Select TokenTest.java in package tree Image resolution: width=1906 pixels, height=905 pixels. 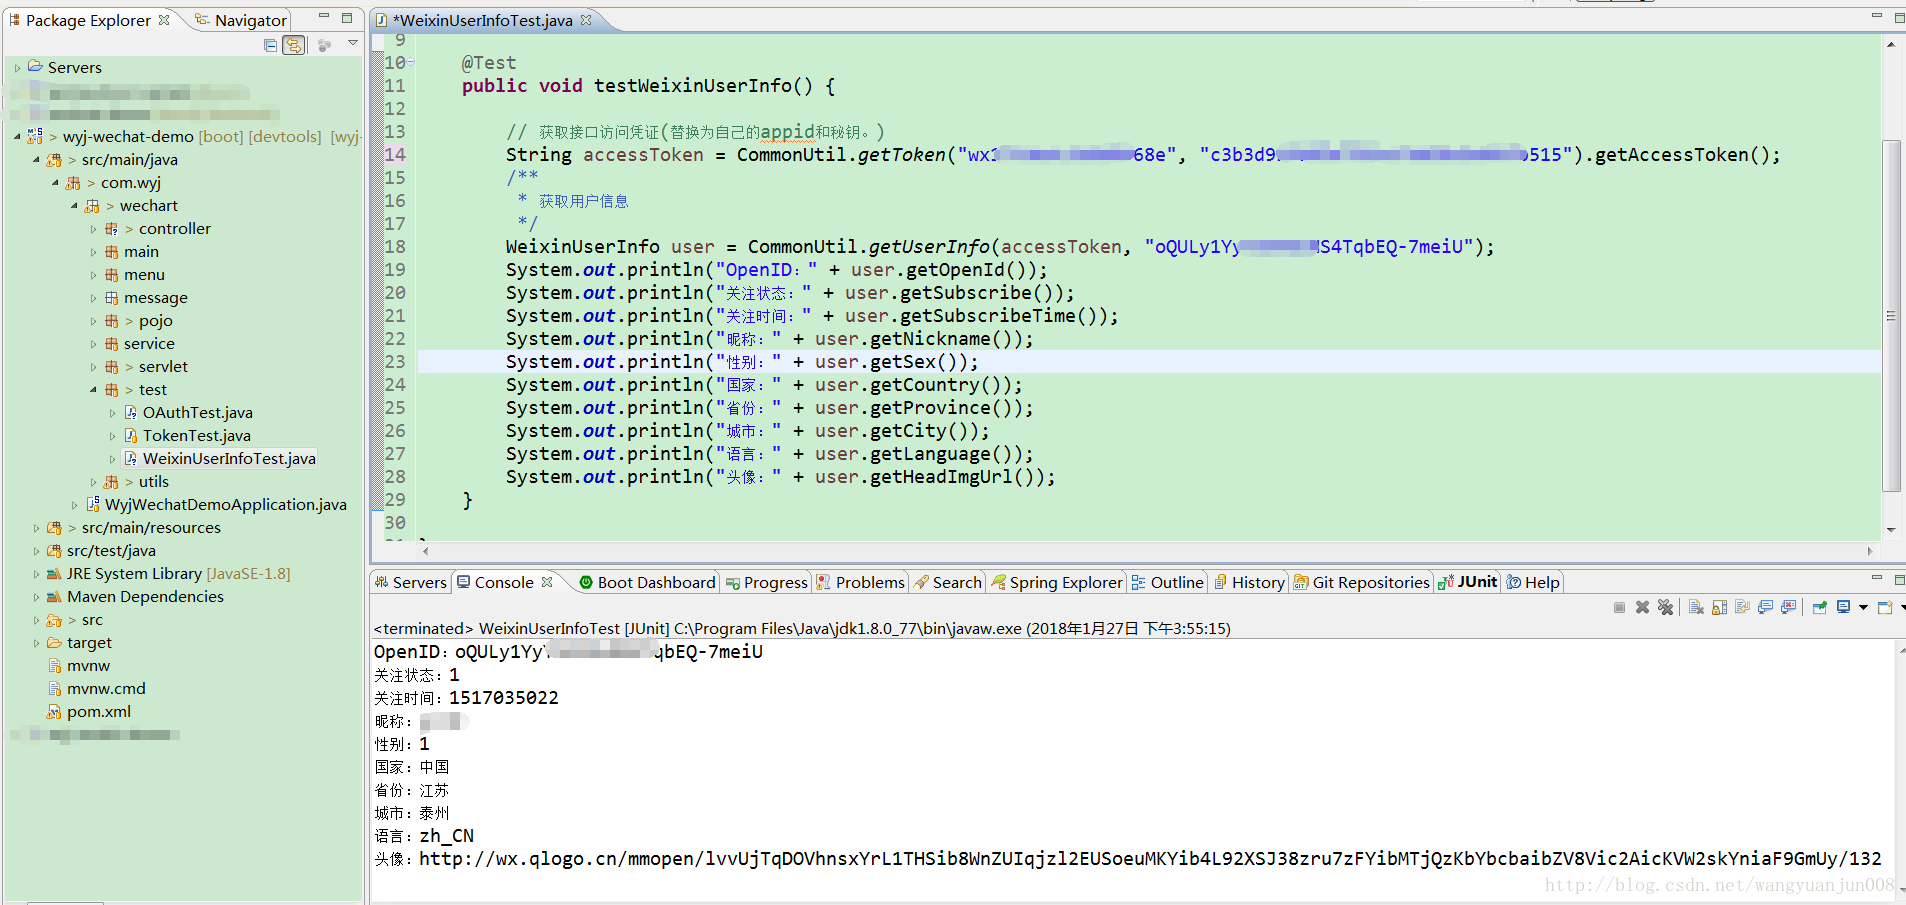pos(196,435)
